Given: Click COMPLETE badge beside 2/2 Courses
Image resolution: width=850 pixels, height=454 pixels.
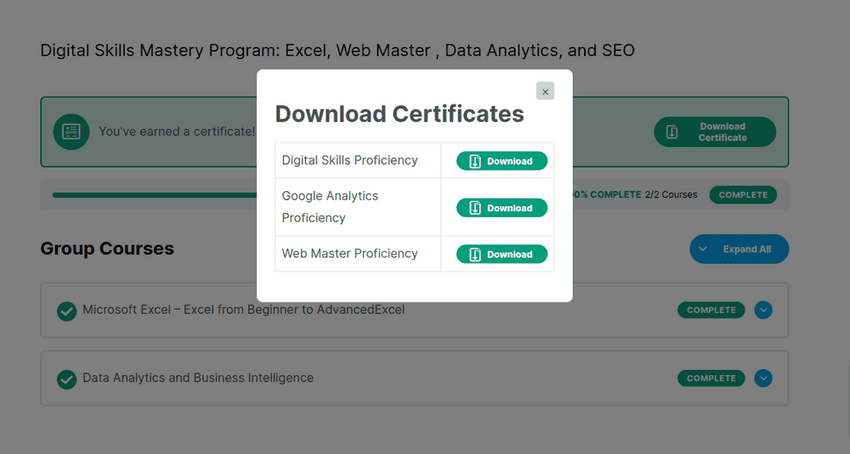Looking at the screenshot, I should [742, 195].
